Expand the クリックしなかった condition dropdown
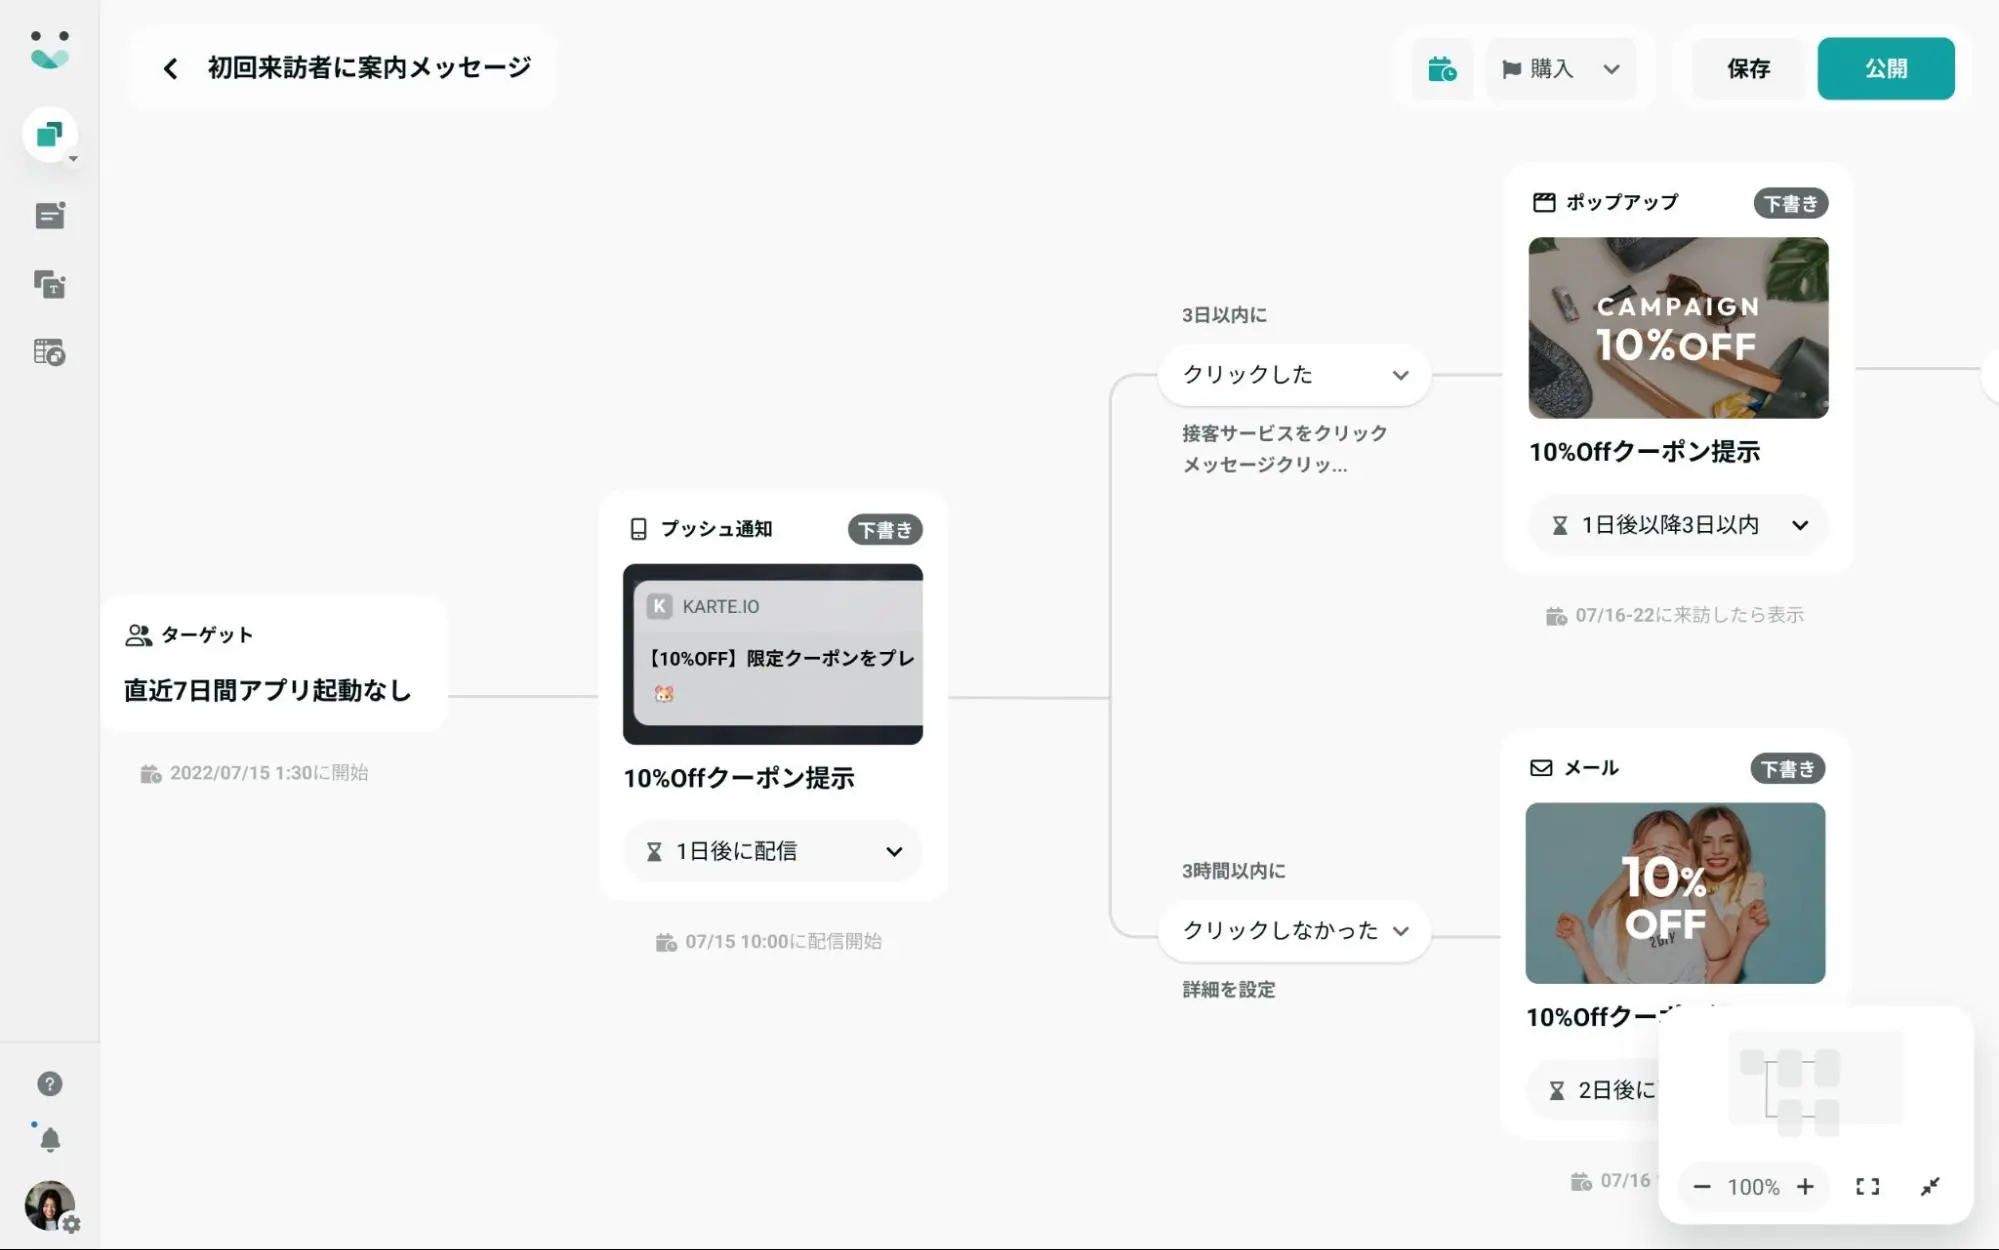This screenshot has width=1999, height=1250. 1294,931
